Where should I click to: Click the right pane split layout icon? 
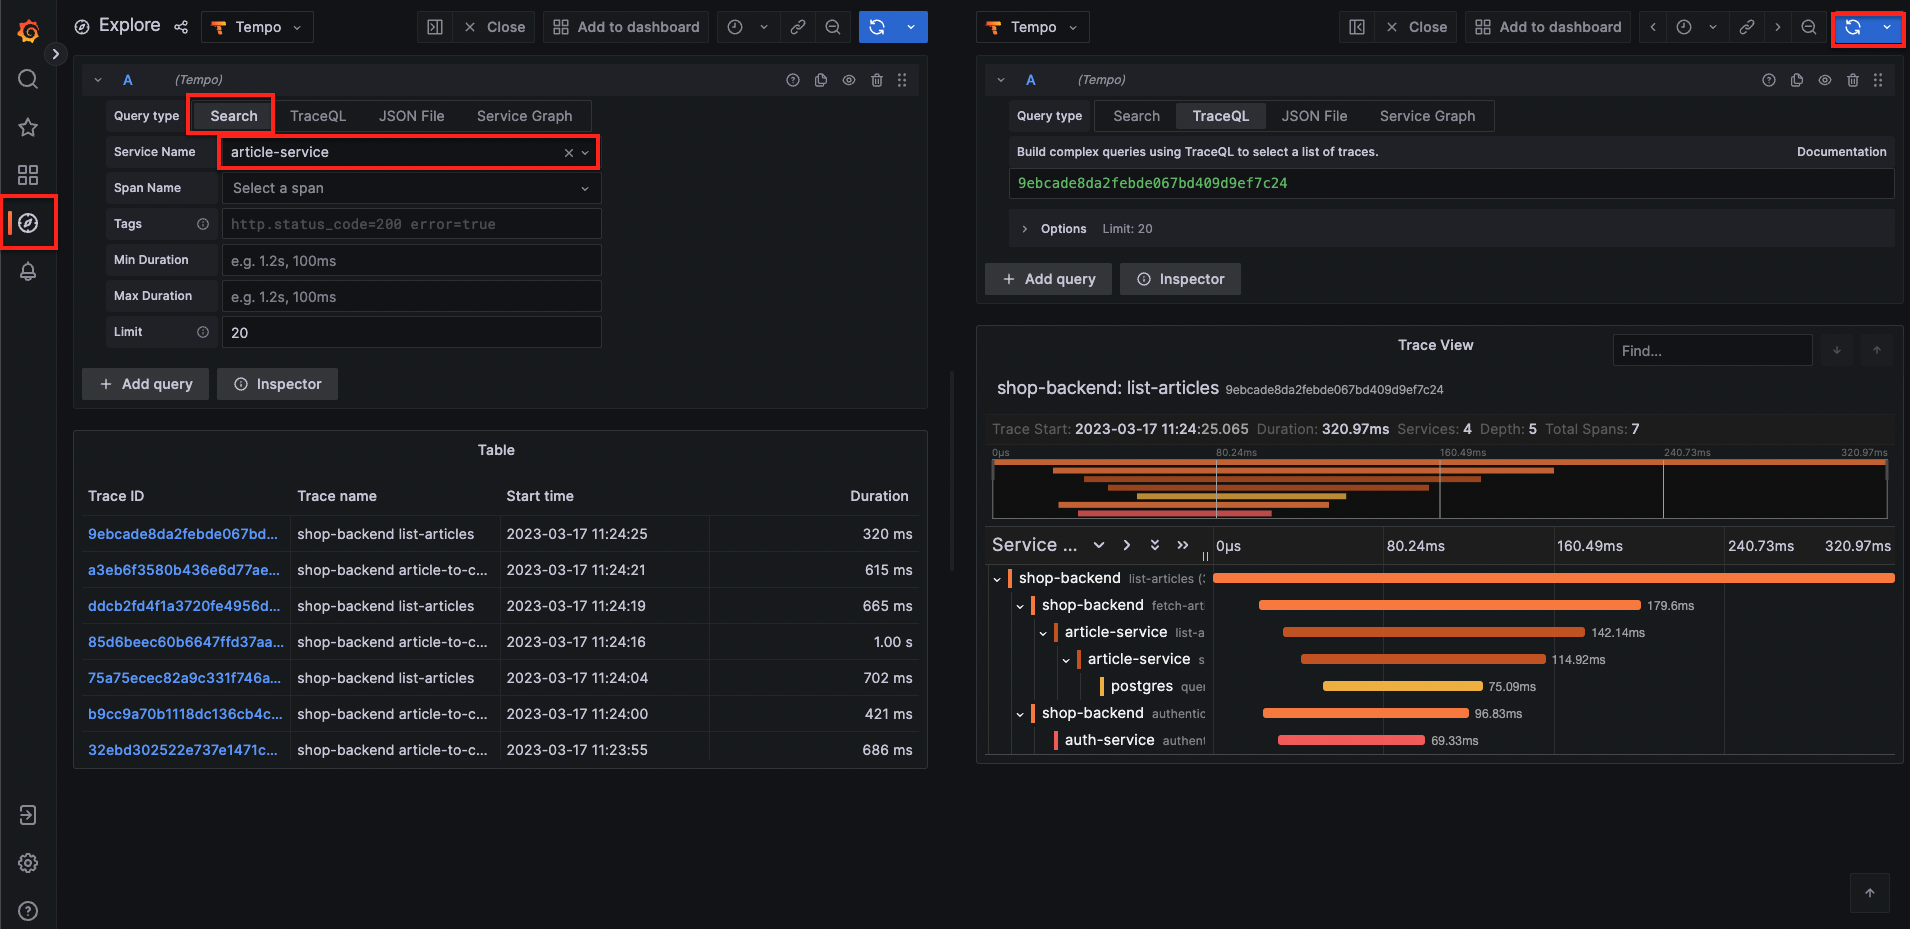[x=1357, y=27]
